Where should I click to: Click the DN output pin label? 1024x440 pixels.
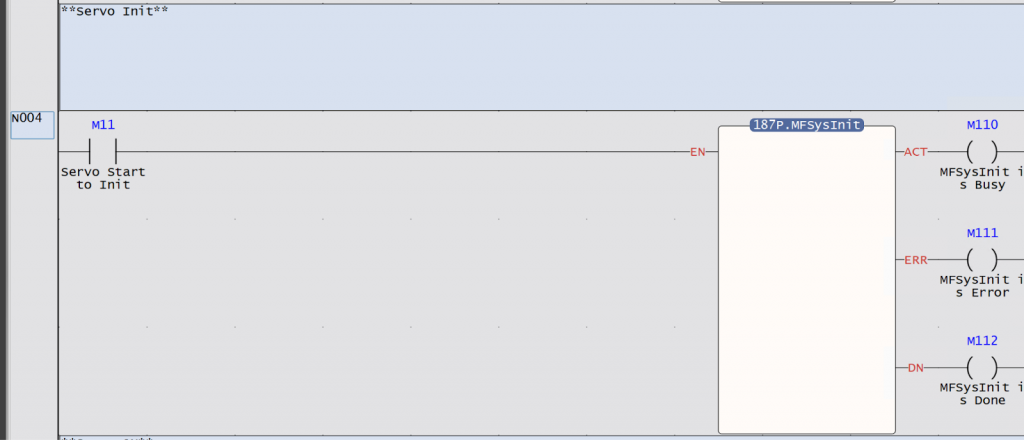point(916,368)
